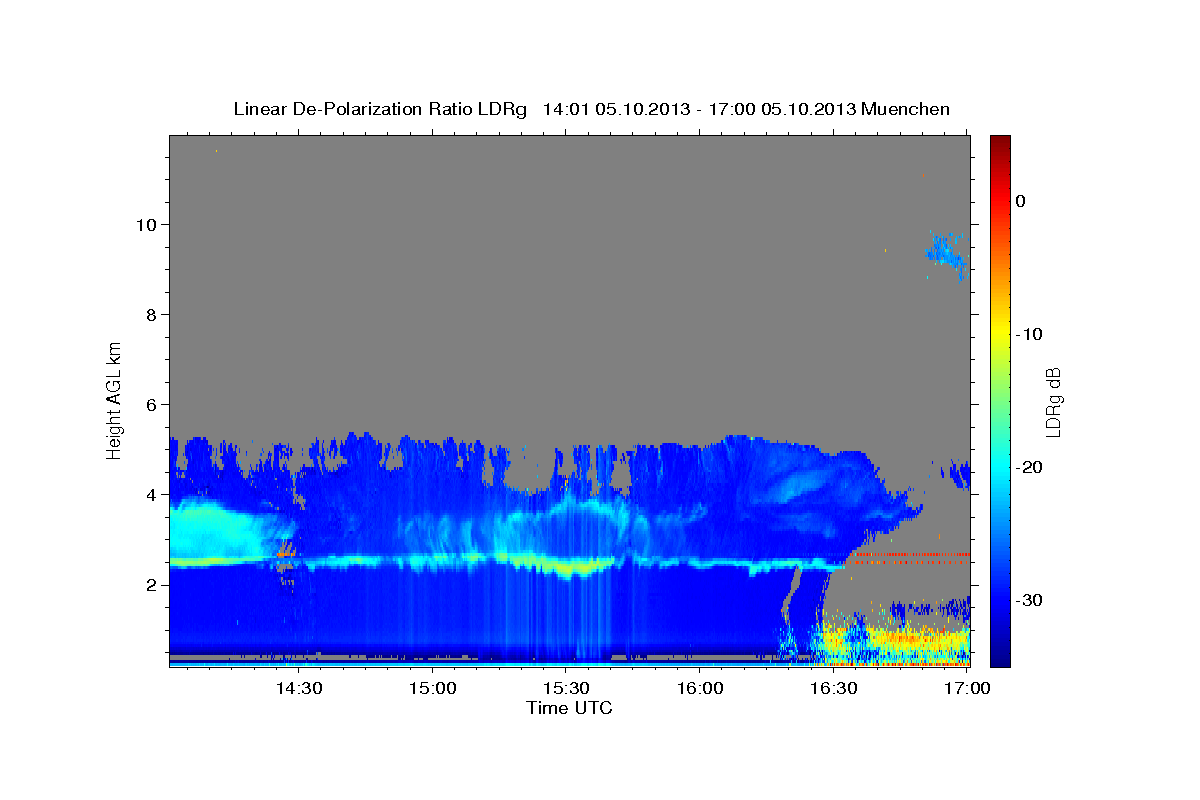The image size is (1200, 800).
Task: Click the height tick label 8
Action: pos(154,314)
